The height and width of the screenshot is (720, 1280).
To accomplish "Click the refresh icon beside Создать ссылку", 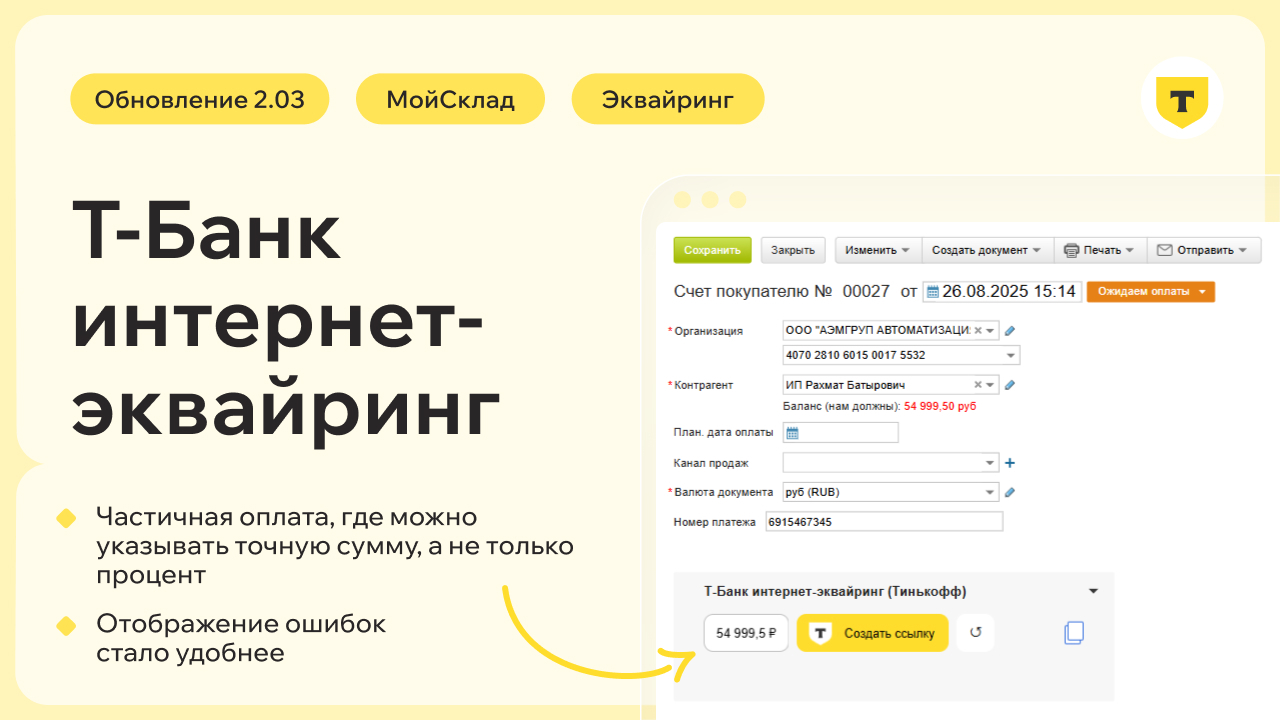I will pyautogui.click(x=976, y=633).
